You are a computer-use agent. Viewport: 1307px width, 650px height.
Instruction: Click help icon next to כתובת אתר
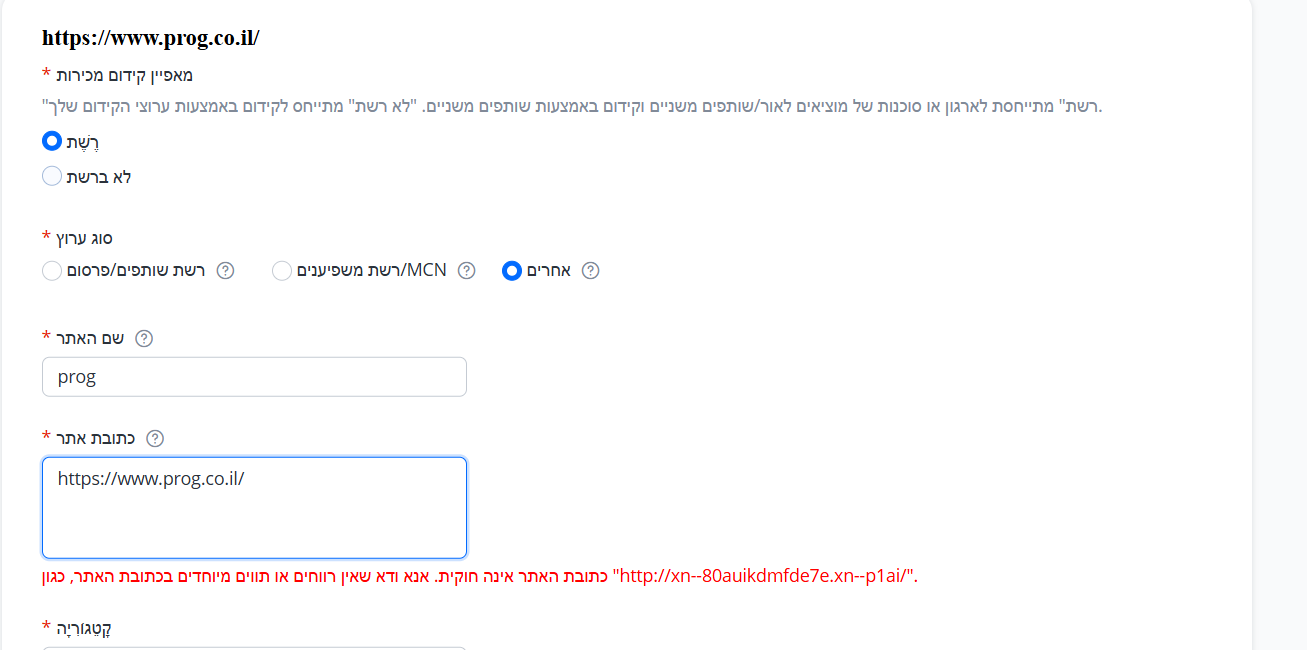coord(155,438)
